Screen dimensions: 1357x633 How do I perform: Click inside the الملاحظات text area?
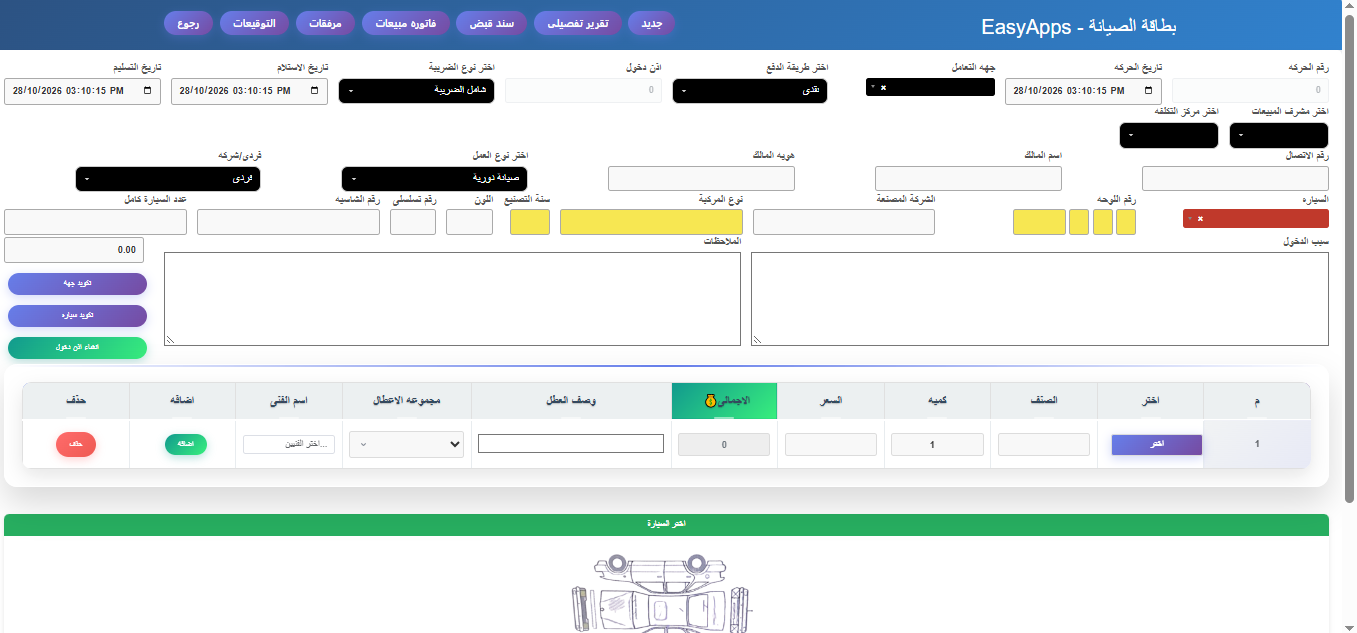pos(452,299)
